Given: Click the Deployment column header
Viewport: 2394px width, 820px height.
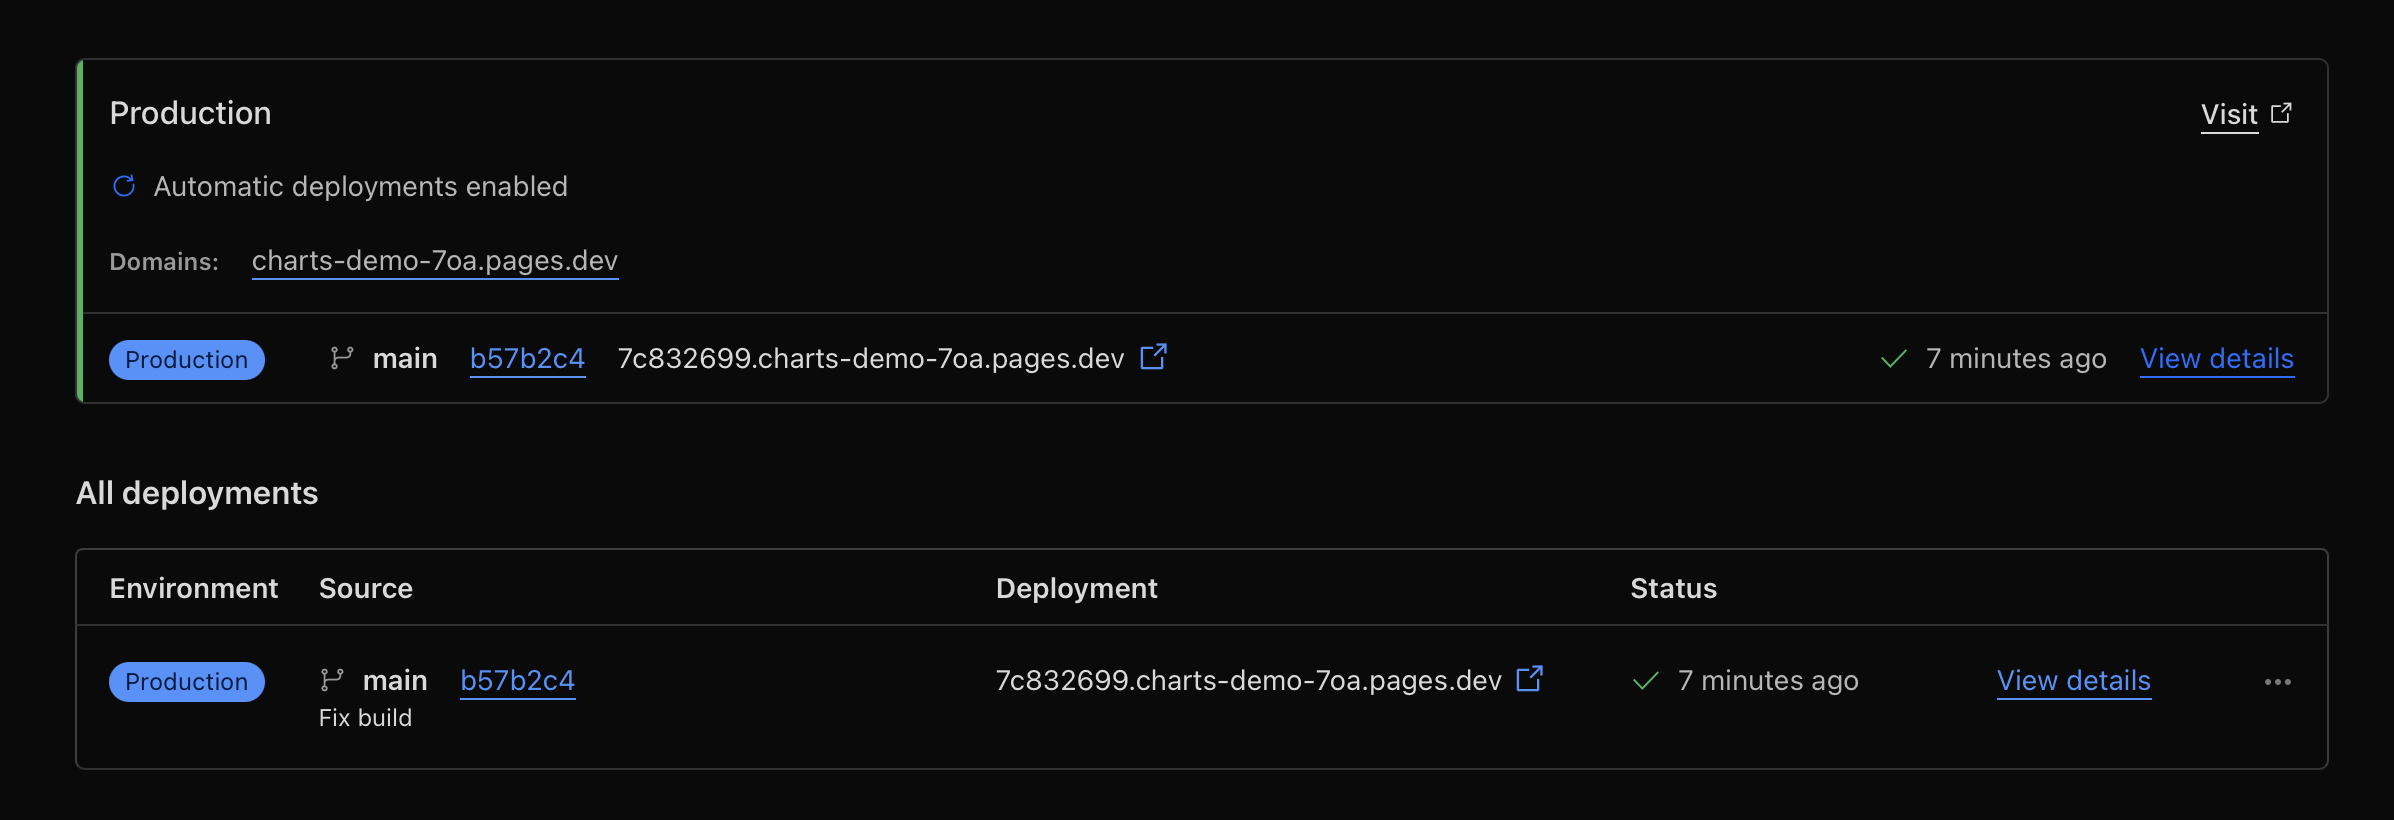Looking at the screenshot, I should (1077, 588).
